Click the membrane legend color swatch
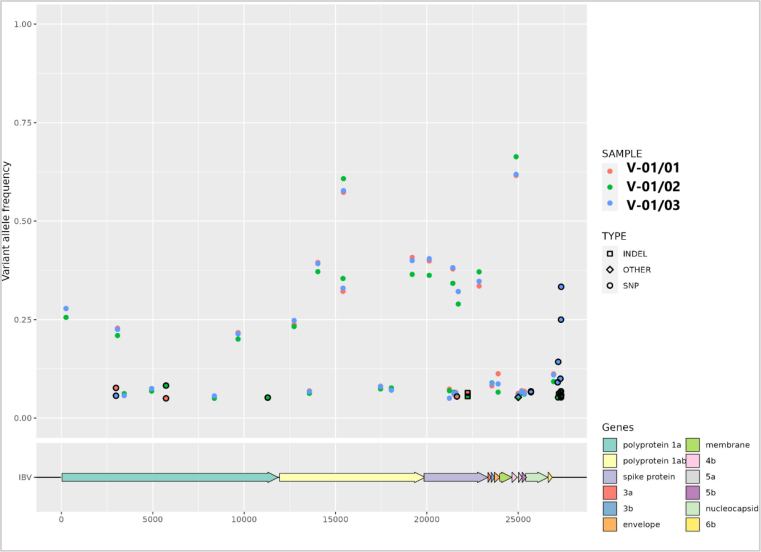The image size is (761, 552). tap(692, 445)
